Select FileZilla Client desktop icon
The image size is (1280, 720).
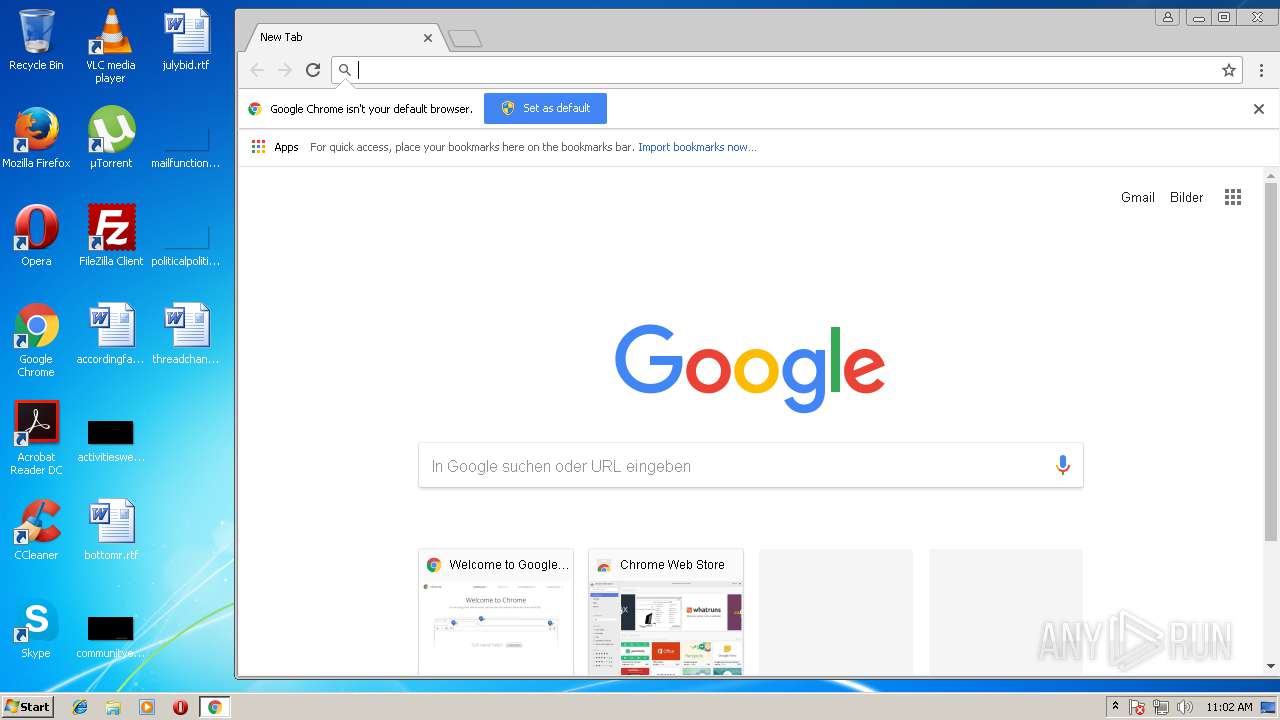click(111, 236)
